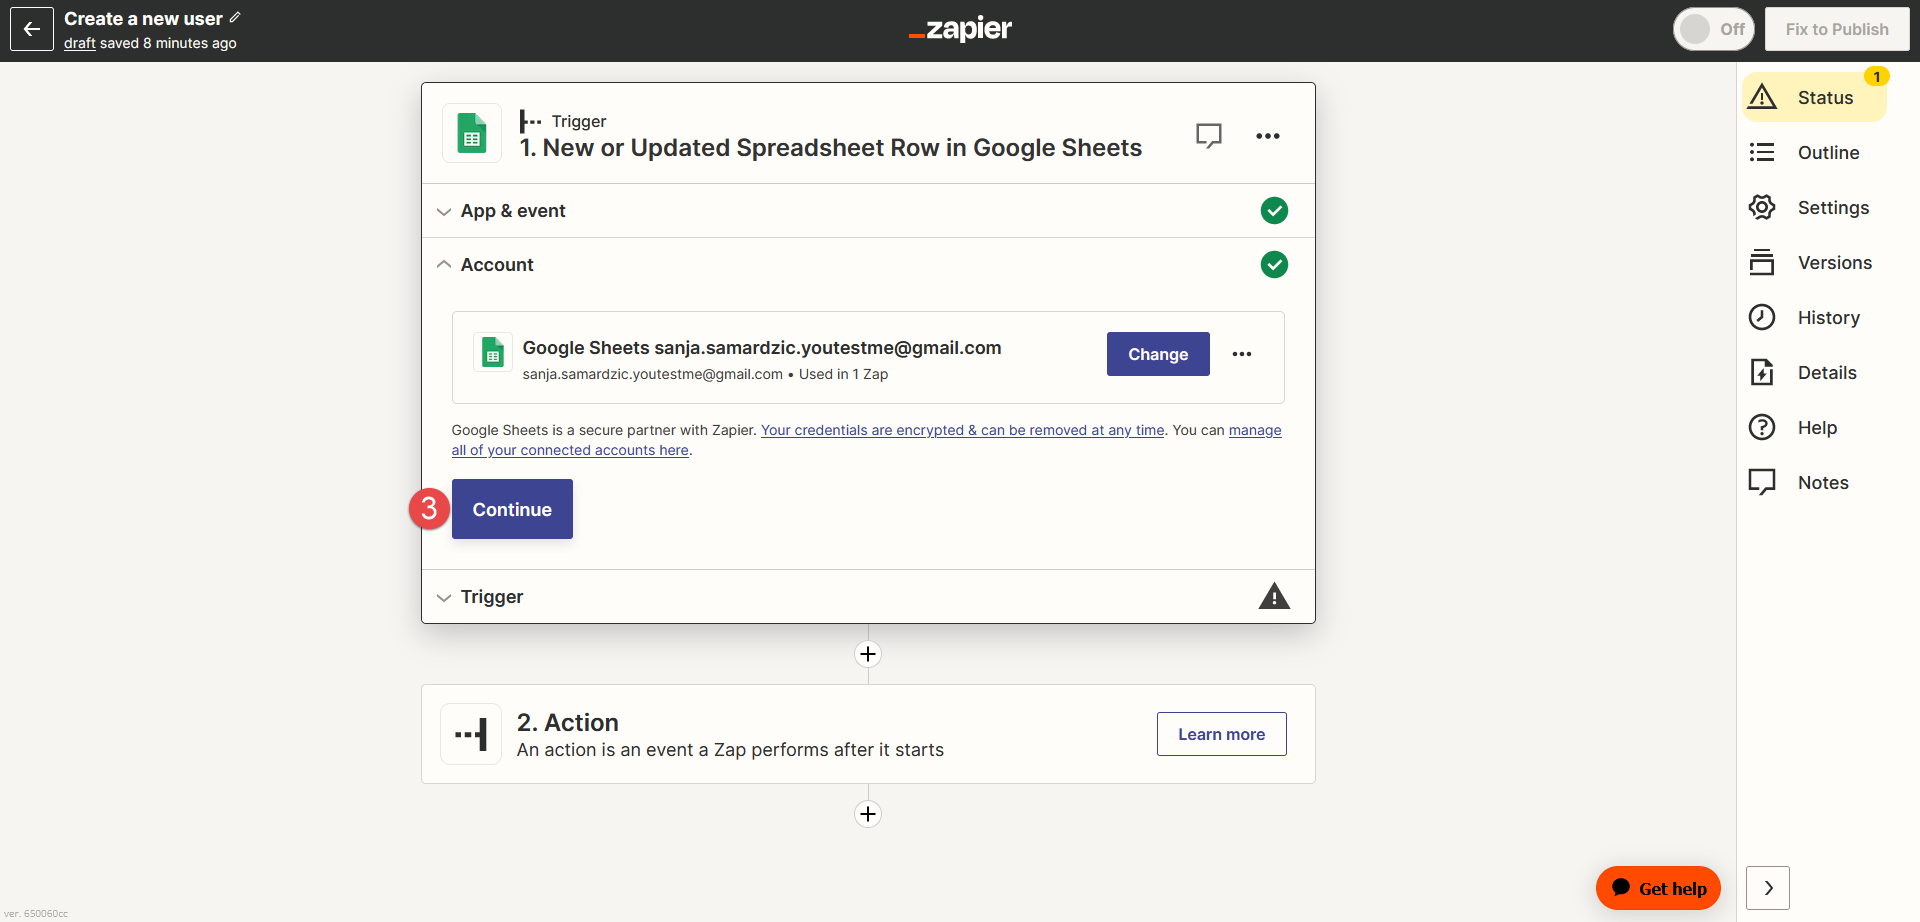This screenshot has width=1920, height=922.
Task: Click the Status warning triangle icon
Action: tap(1762, 97)
